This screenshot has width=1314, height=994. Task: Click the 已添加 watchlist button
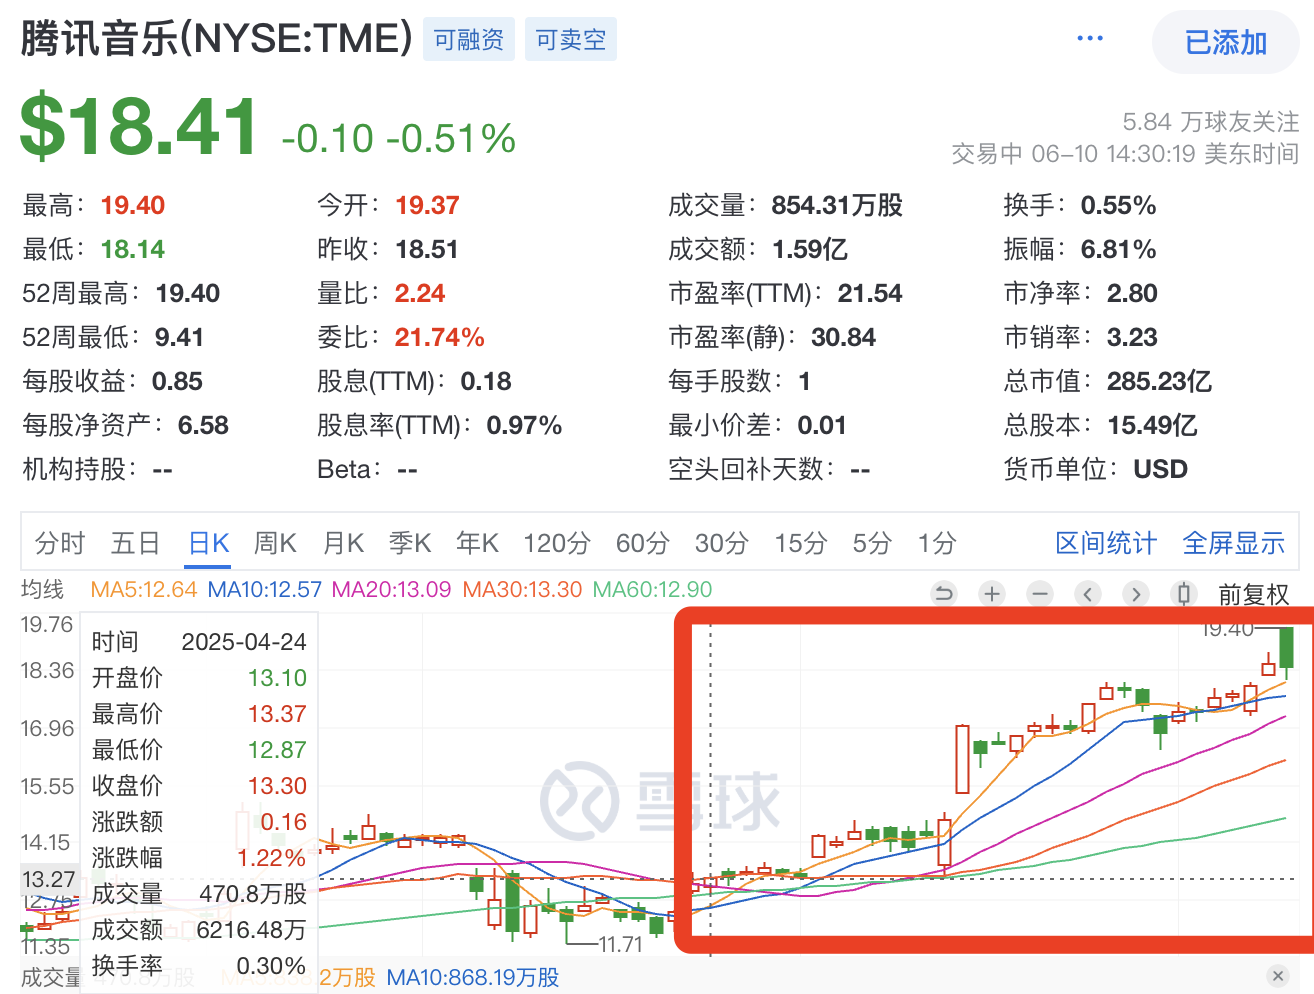pos(1226,42)
